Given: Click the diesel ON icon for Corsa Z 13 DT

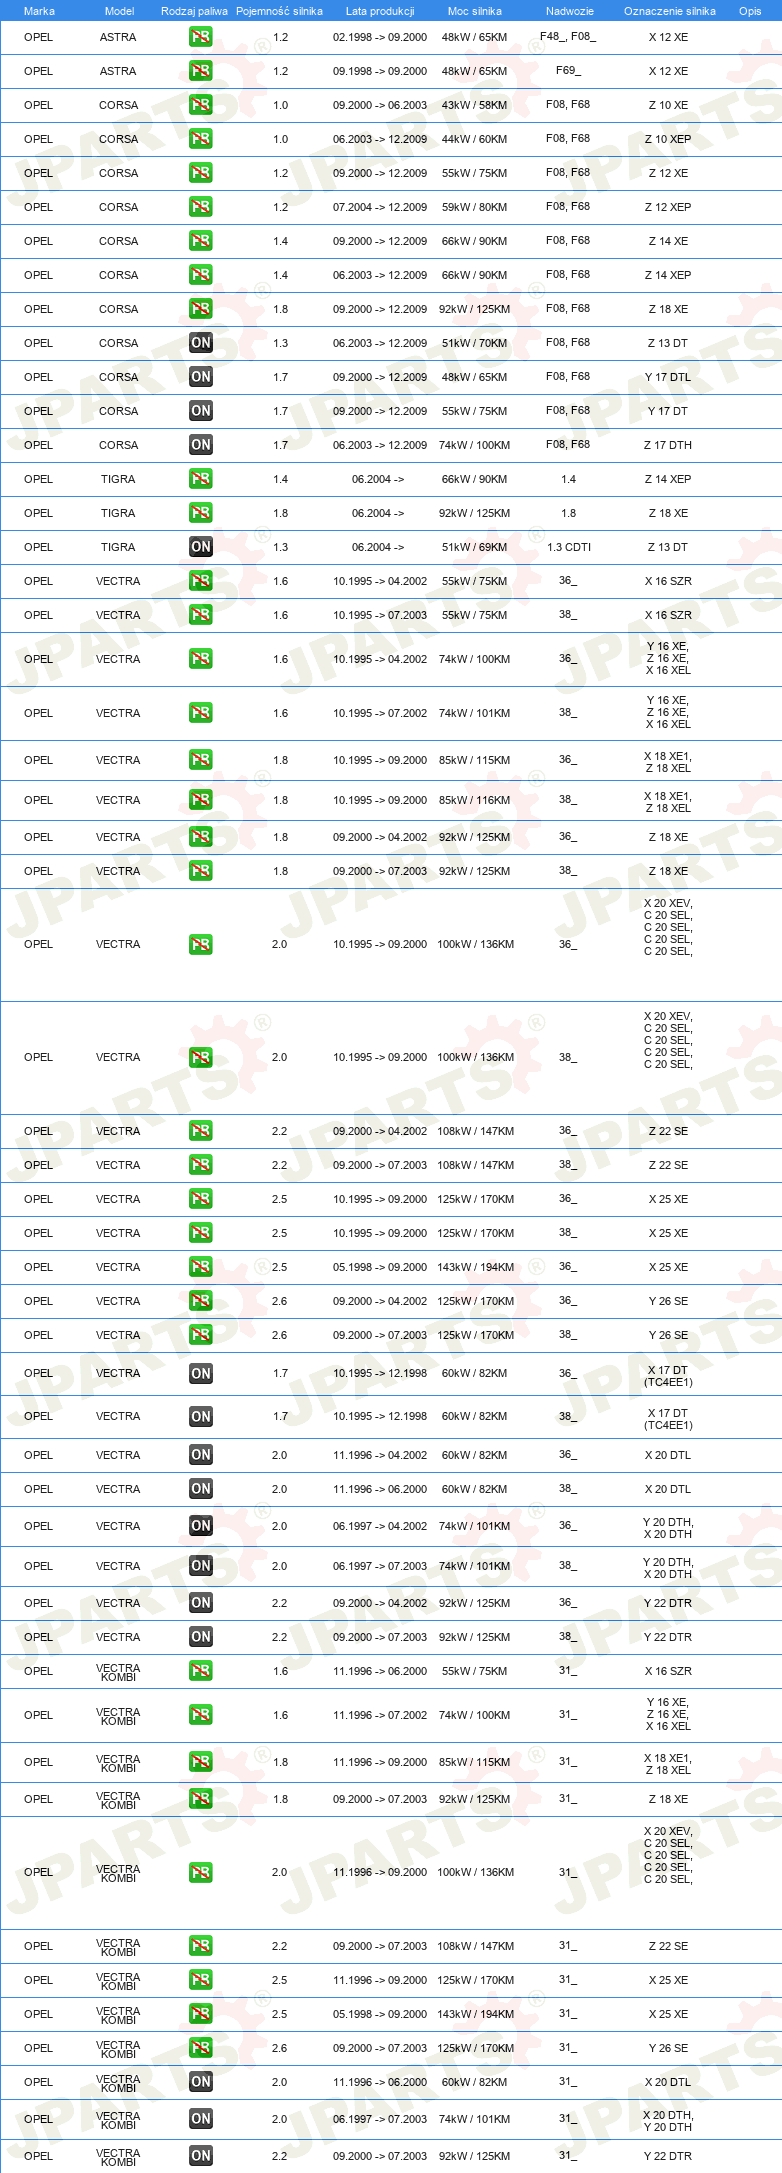Looking at the screenshot, I should click(x=200, y=343).
